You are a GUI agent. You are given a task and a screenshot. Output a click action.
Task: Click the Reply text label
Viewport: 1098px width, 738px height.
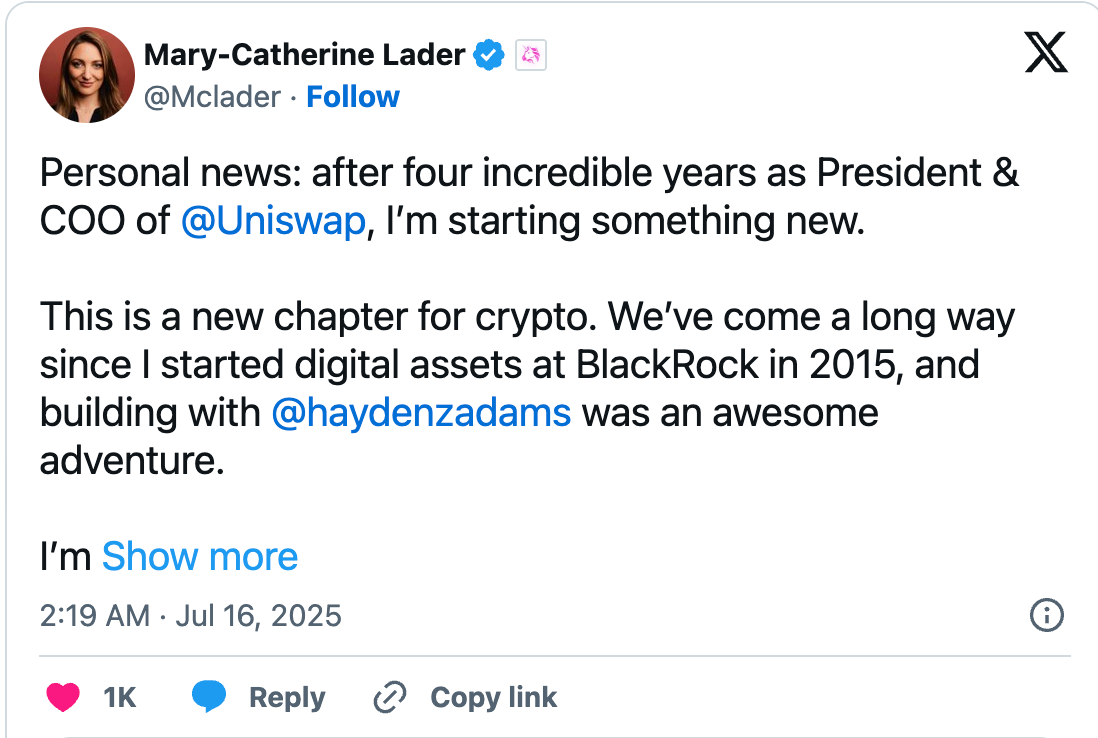pyautogui.click(x=287, y=697)
